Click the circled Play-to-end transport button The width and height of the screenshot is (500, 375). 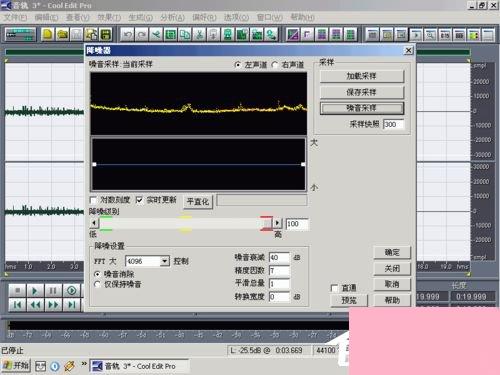[71, 291]
